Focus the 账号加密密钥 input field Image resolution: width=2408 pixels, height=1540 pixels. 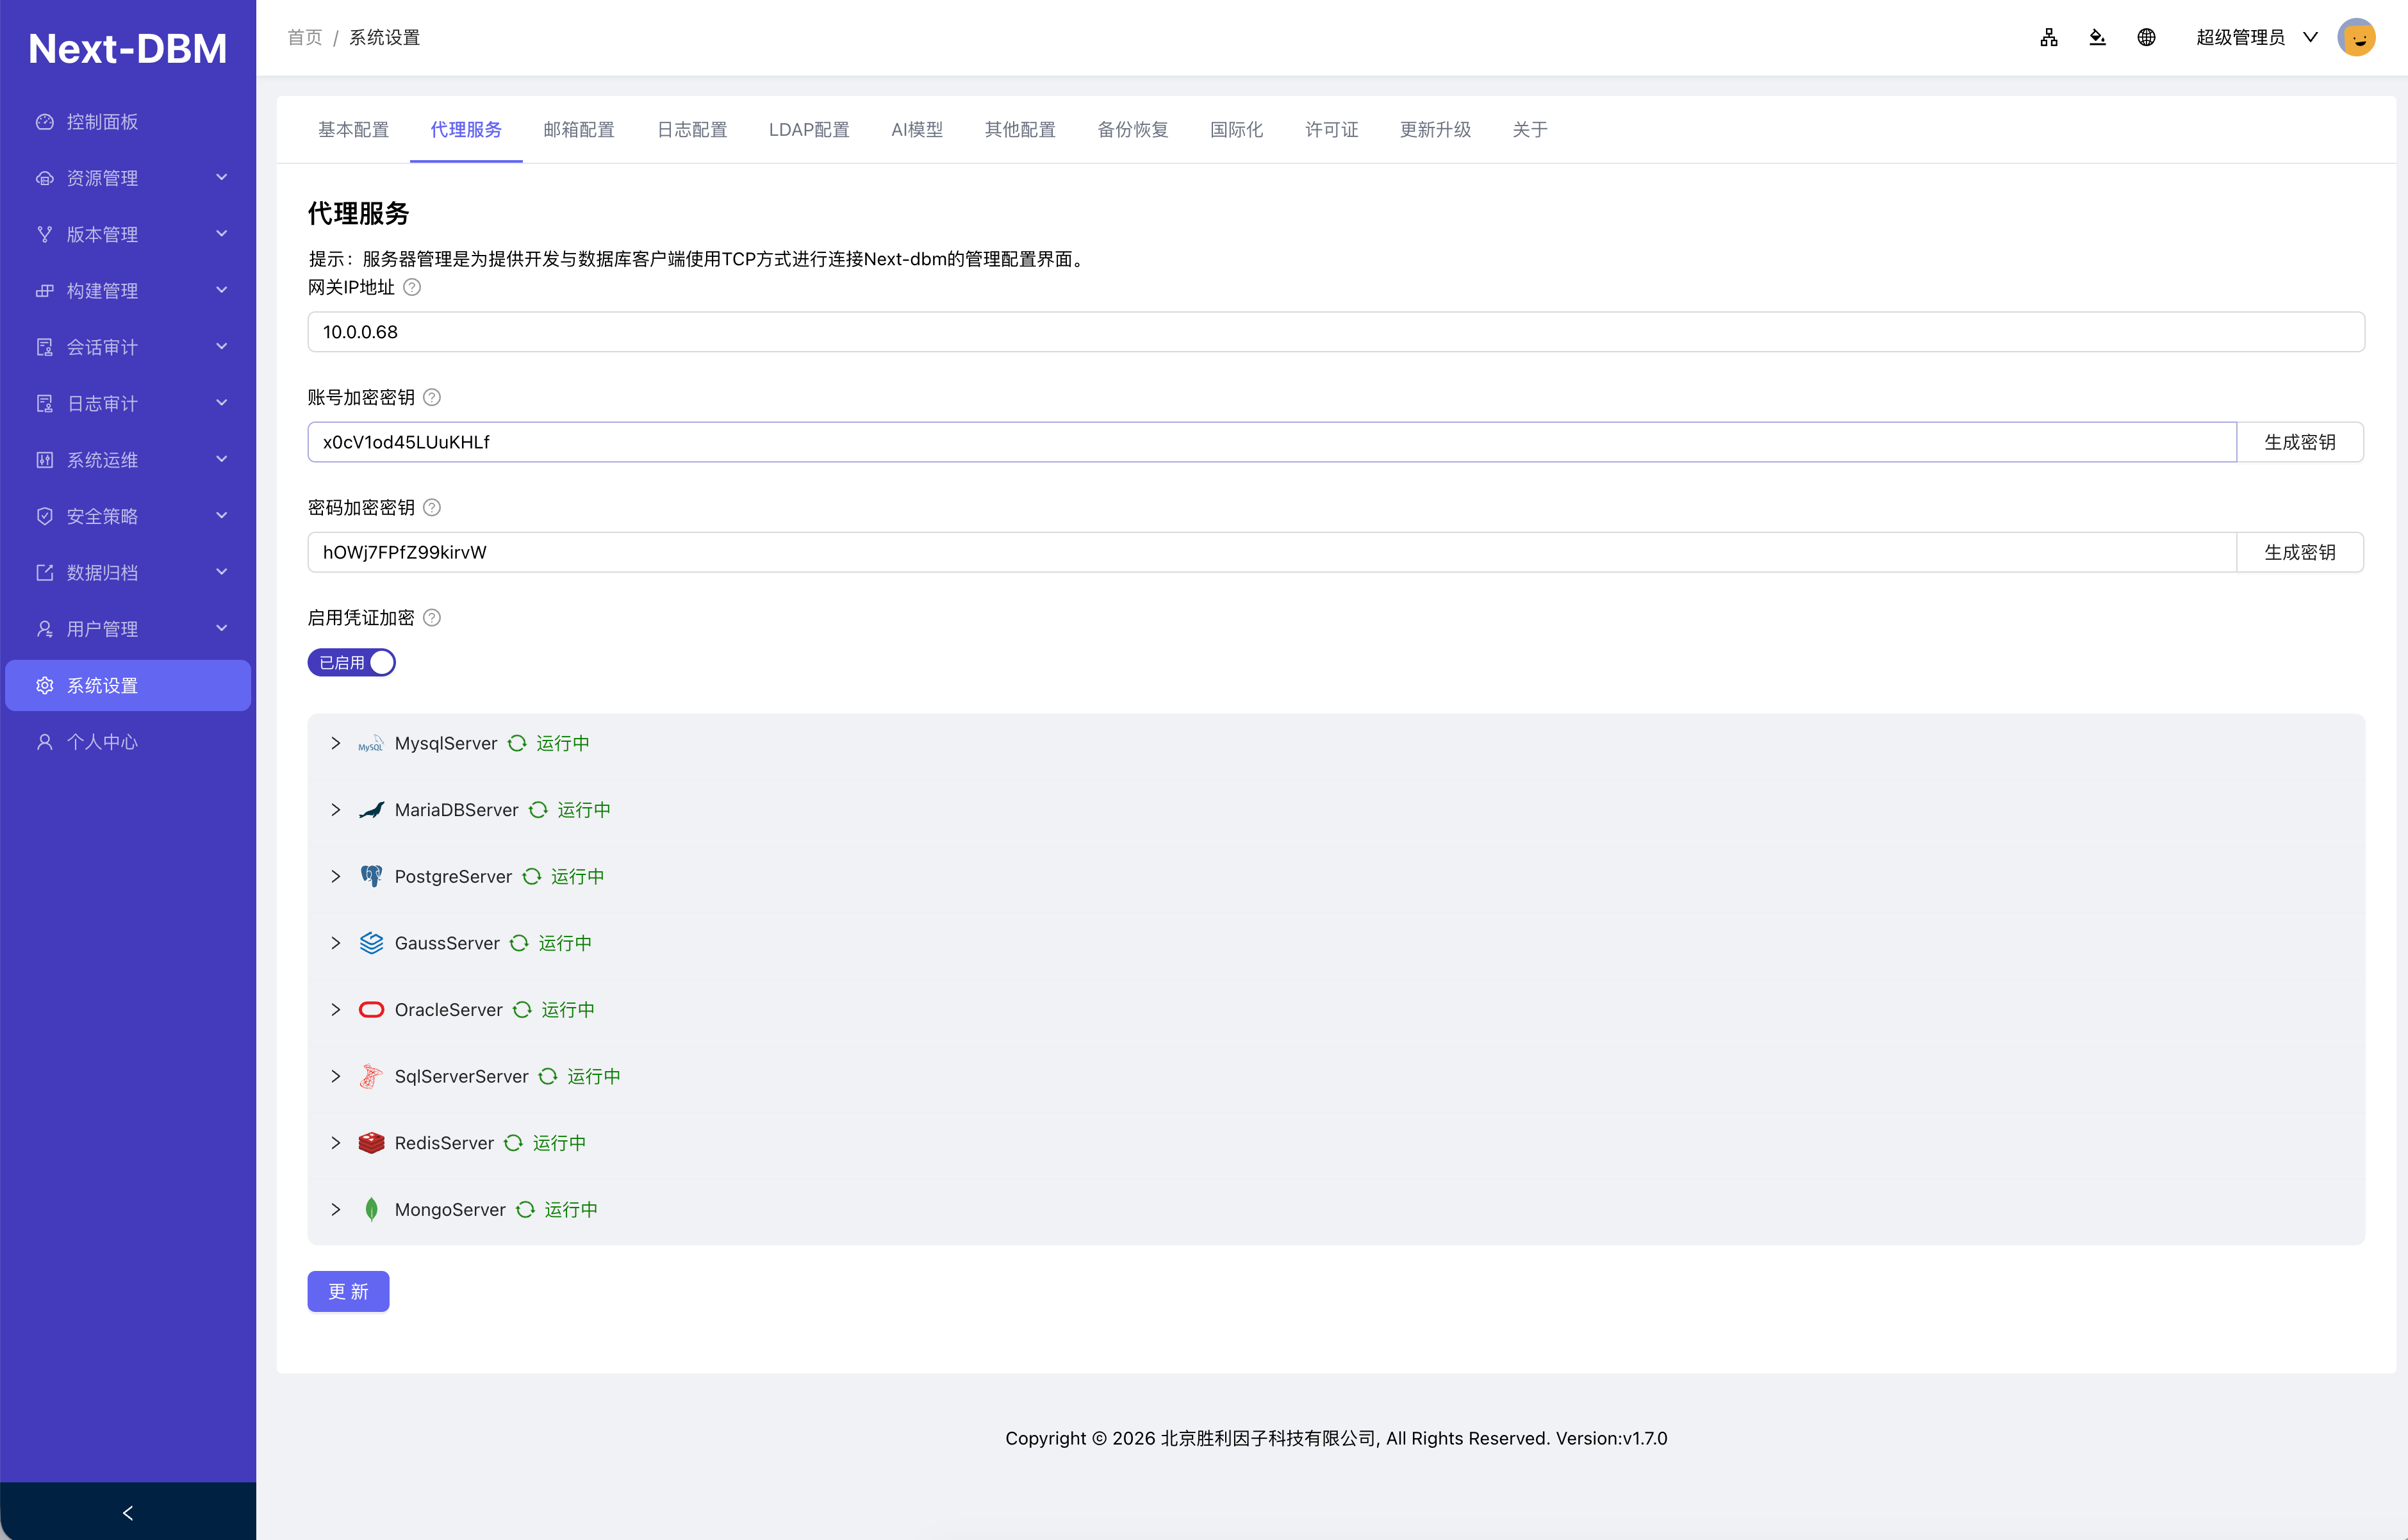click(x=1272, y=442)
